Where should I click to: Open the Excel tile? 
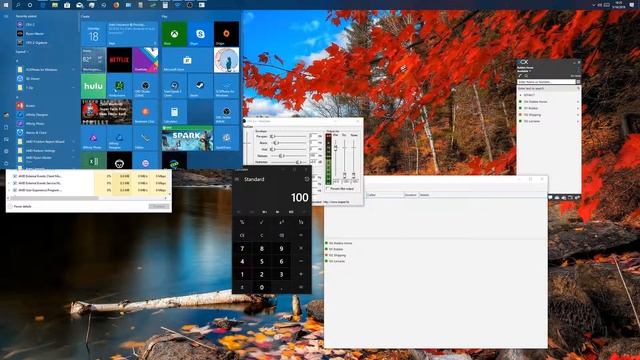point(93,161)
